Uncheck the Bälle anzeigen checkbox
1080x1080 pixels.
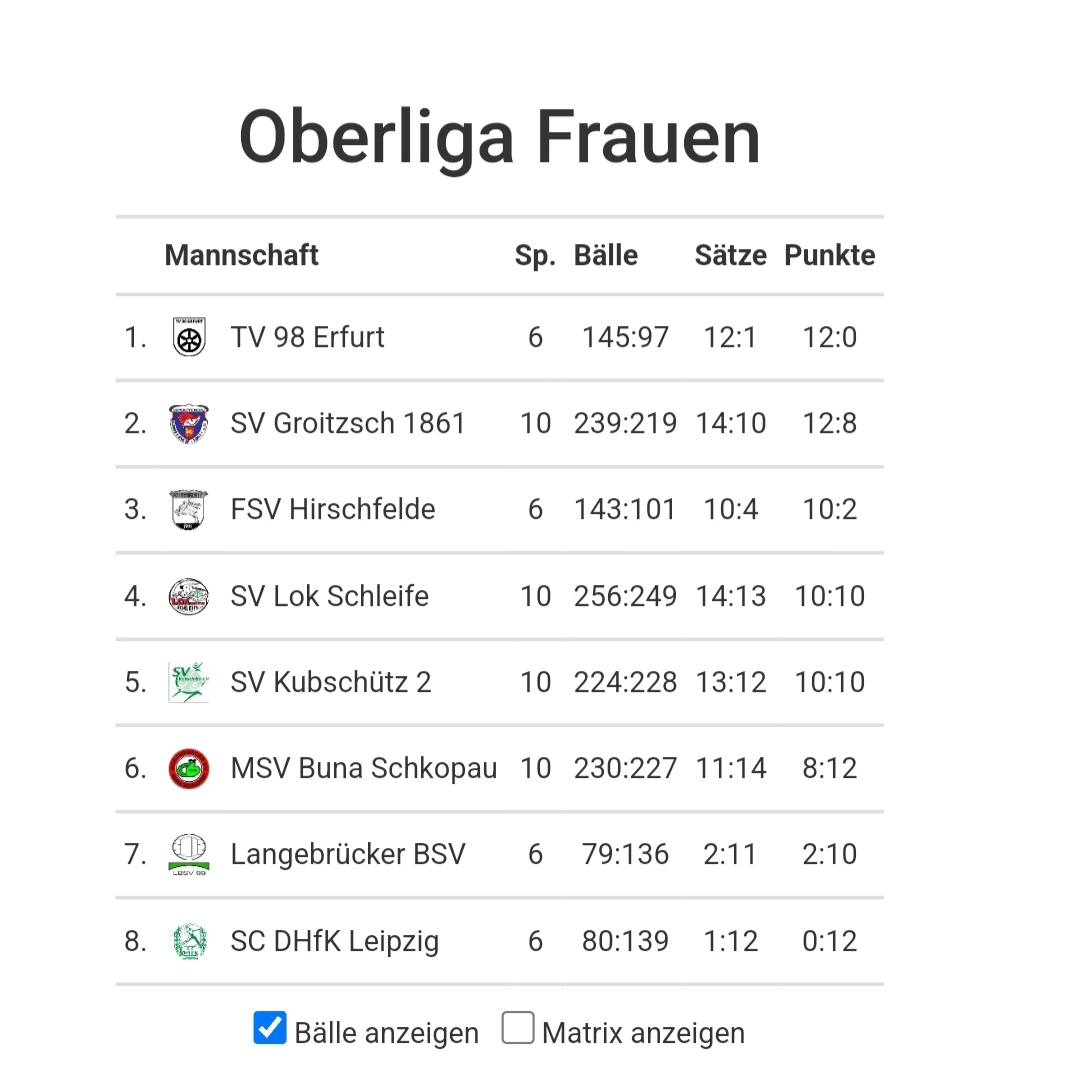tap(270, 1028)
